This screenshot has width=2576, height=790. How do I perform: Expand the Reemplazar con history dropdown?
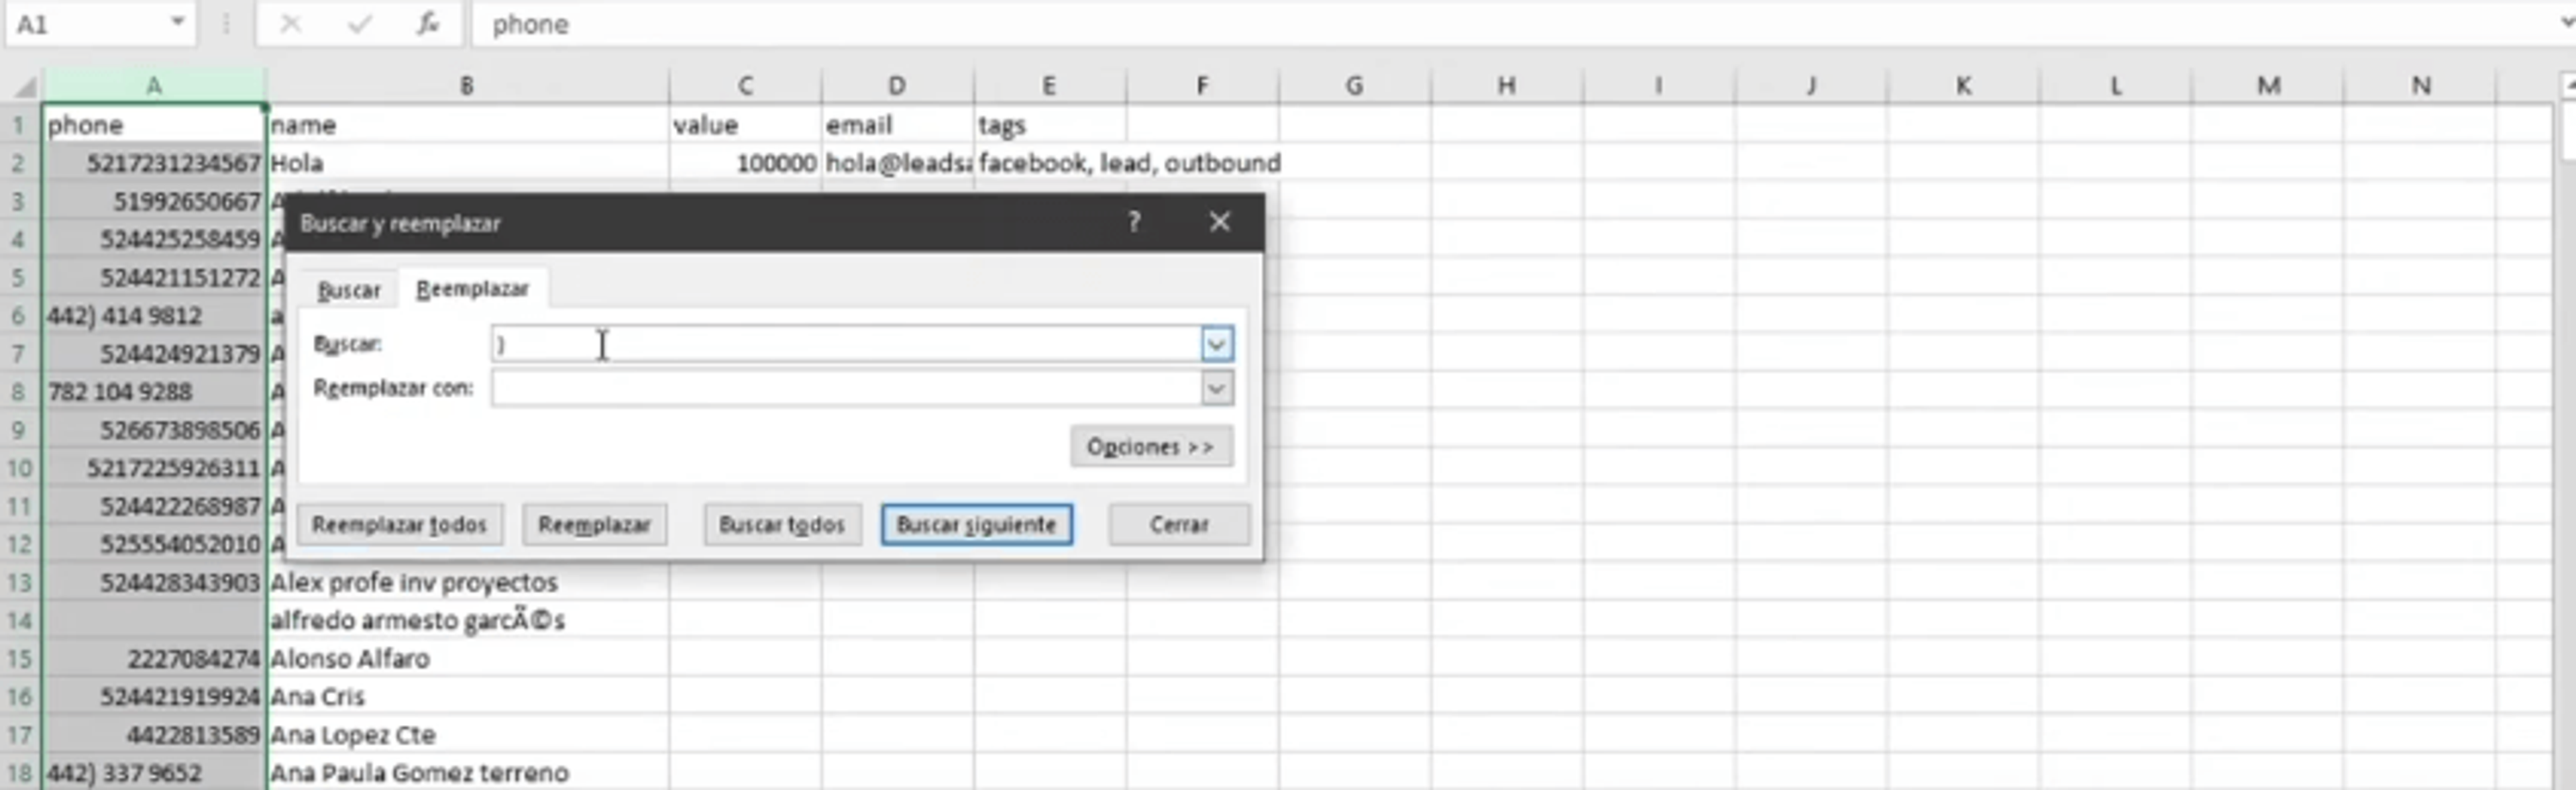(1216, 389)
